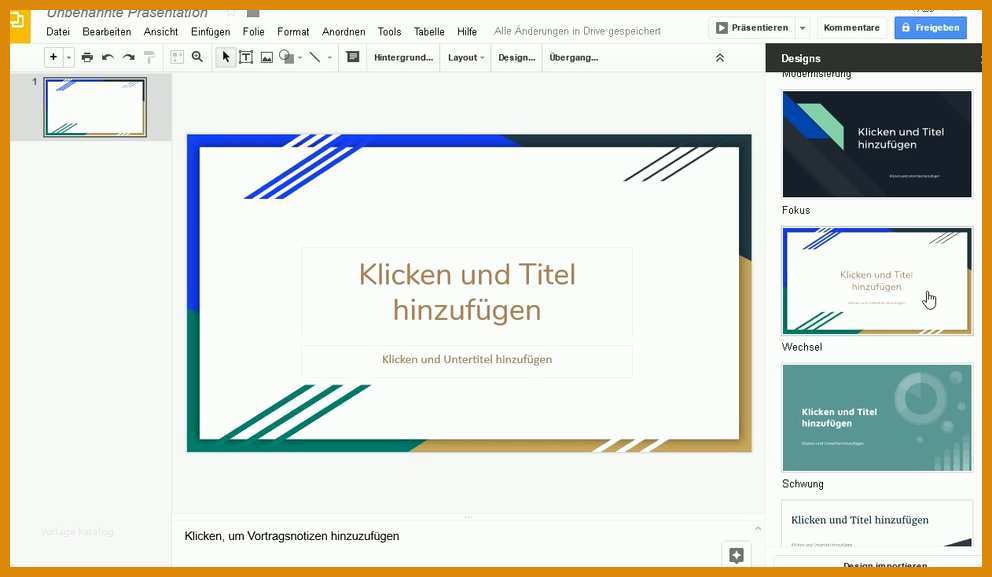Select the zoom magnifier tool
The height and width of the screenshot is (577, 992).
point(197,57)
